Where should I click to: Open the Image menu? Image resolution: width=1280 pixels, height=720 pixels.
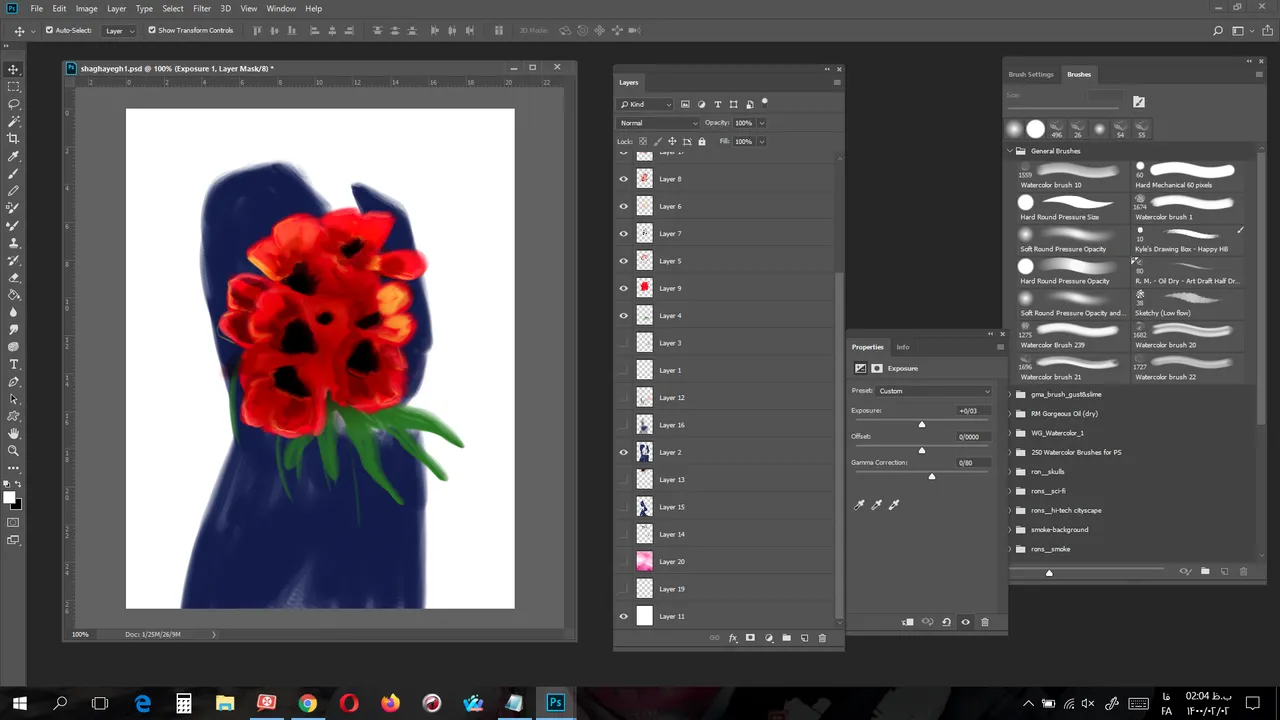(87, 8)
